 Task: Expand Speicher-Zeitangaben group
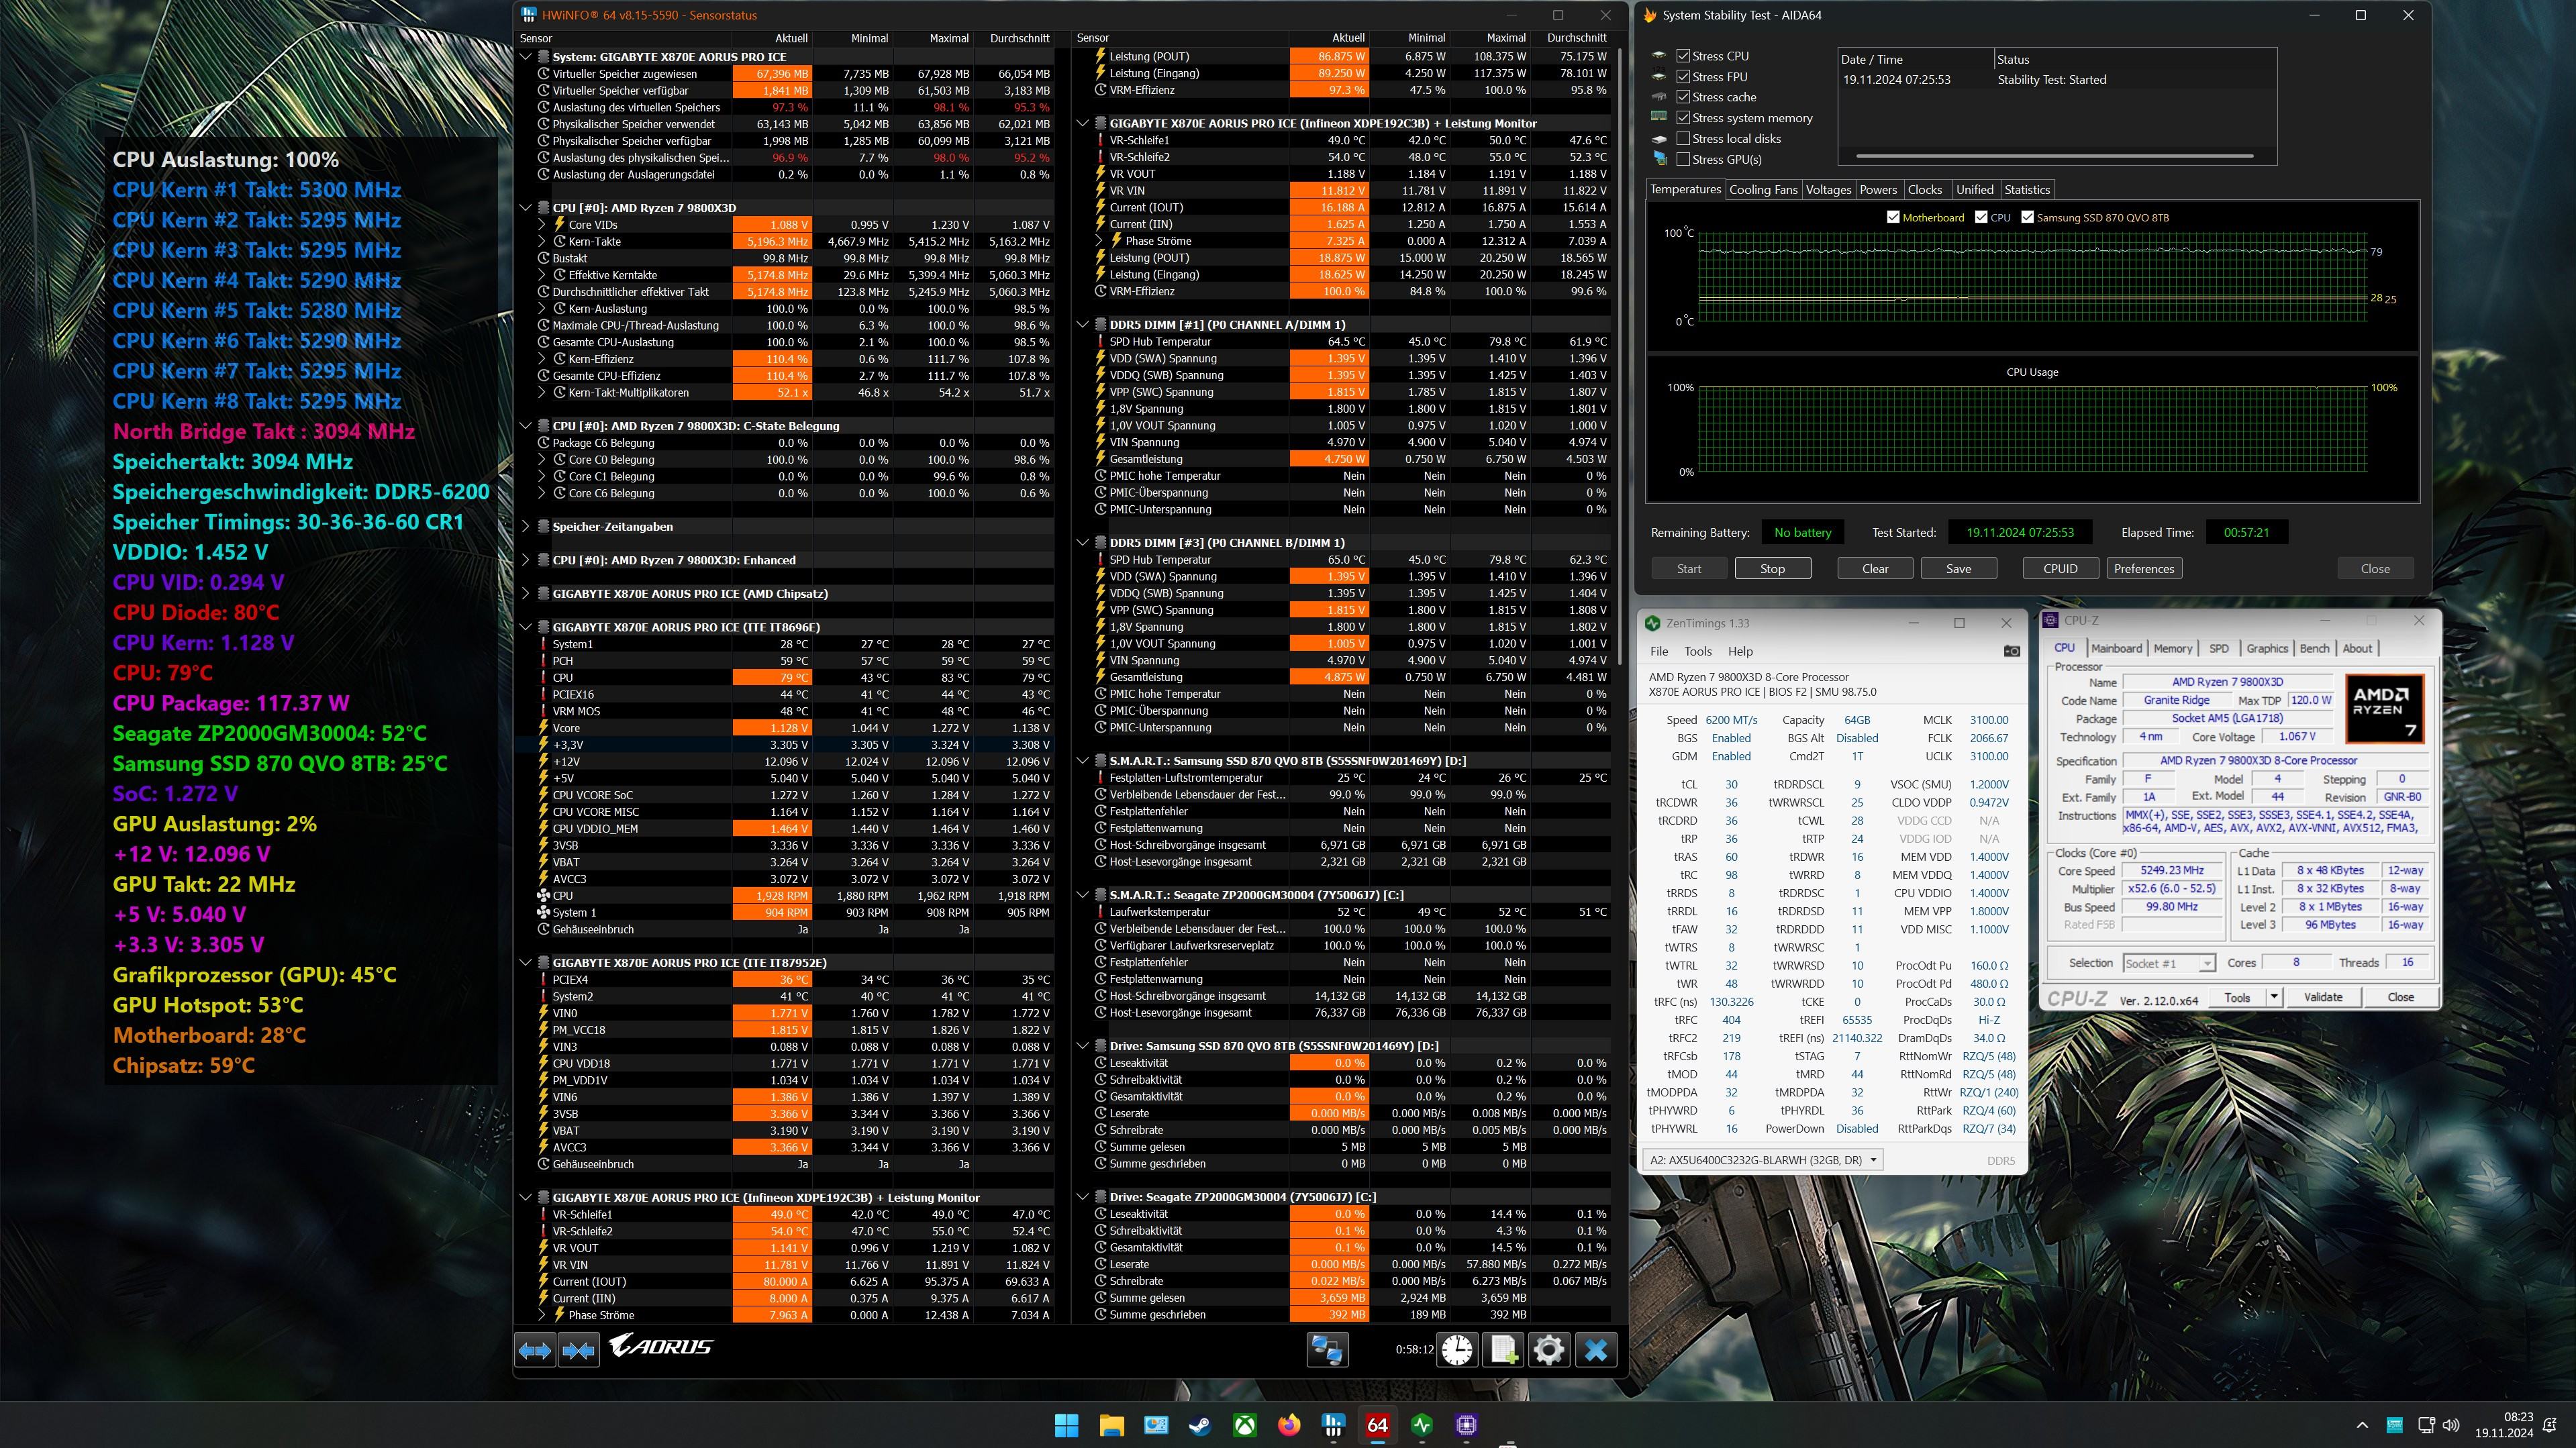[526, 527]
